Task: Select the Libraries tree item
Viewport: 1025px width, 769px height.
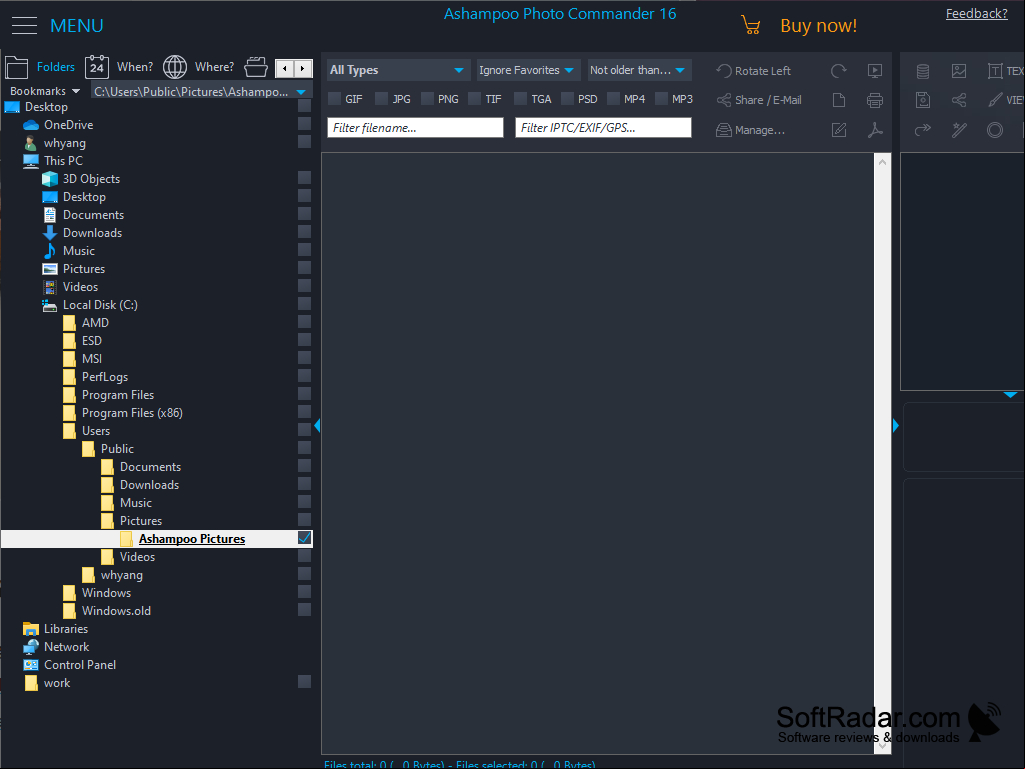Action: point(65,628)
